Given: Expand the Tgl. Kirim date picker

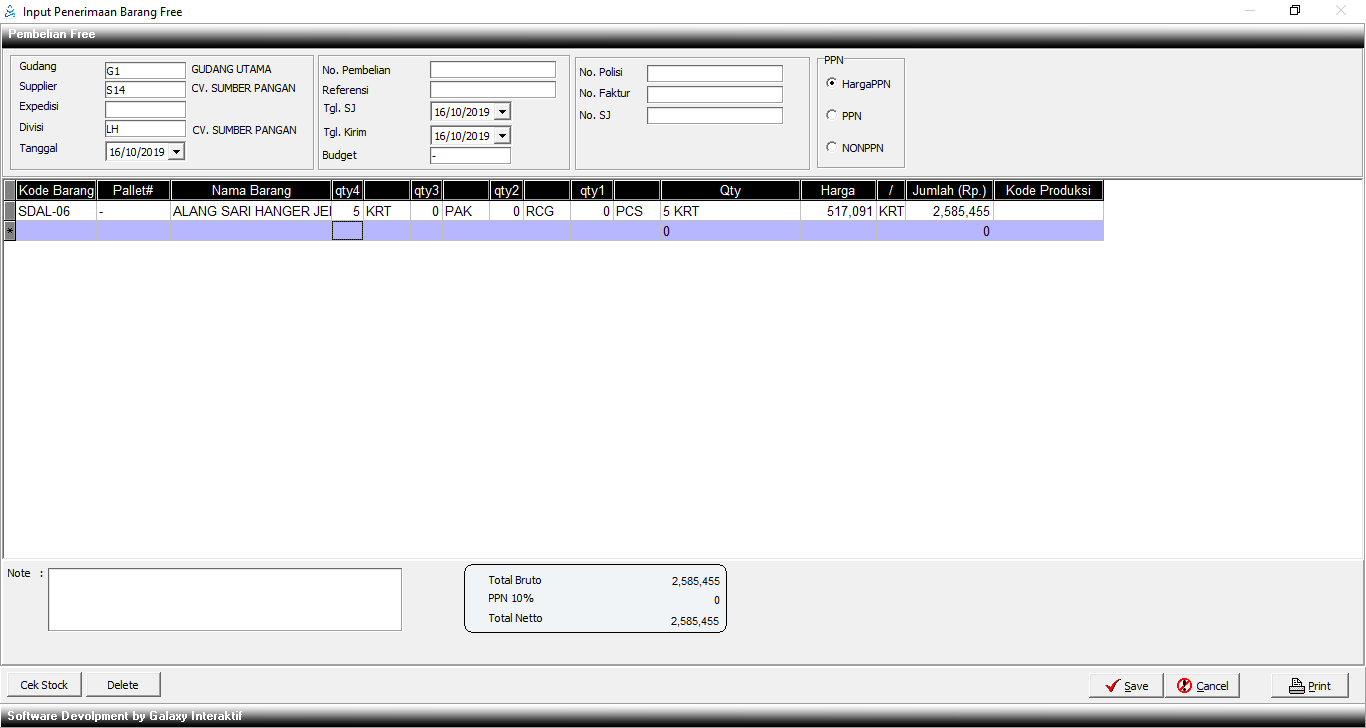Looking at the screenshot, I should 502,136.
